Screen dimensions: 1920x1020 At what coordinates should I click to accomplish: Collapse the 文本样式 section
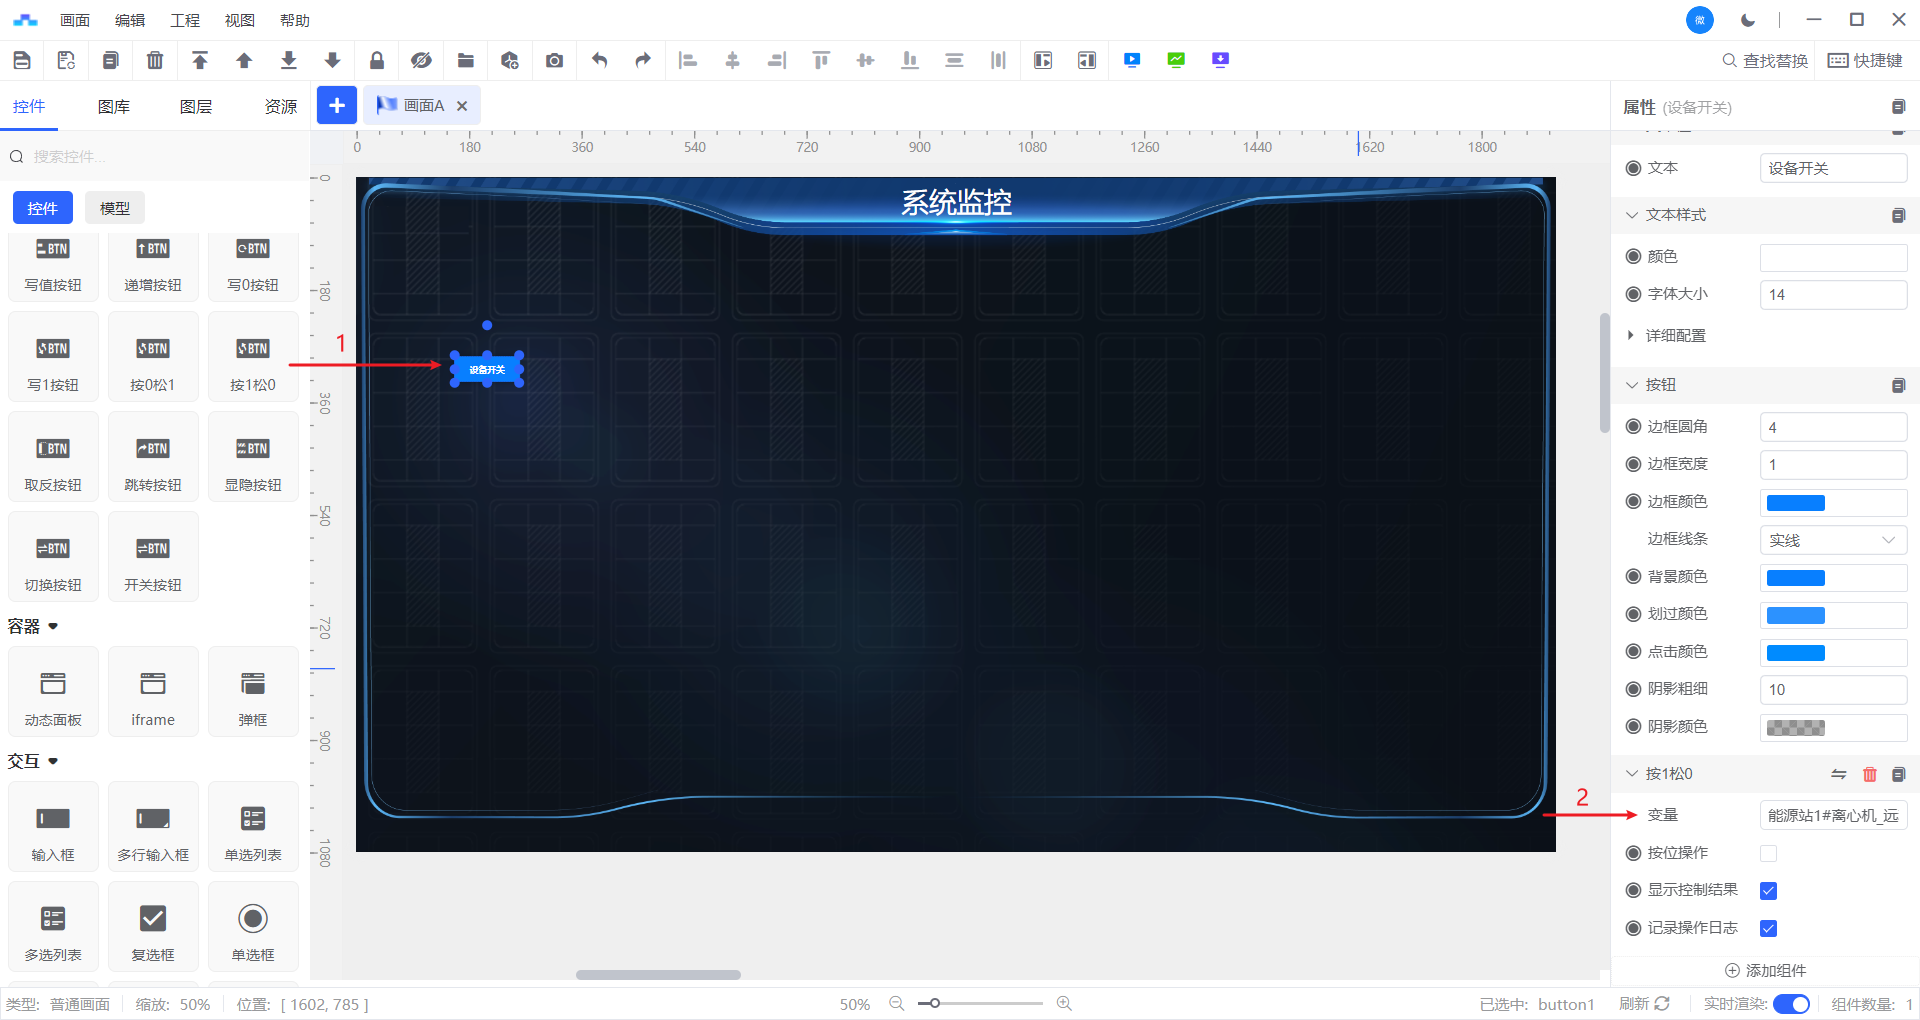[x=1632, y=215]
